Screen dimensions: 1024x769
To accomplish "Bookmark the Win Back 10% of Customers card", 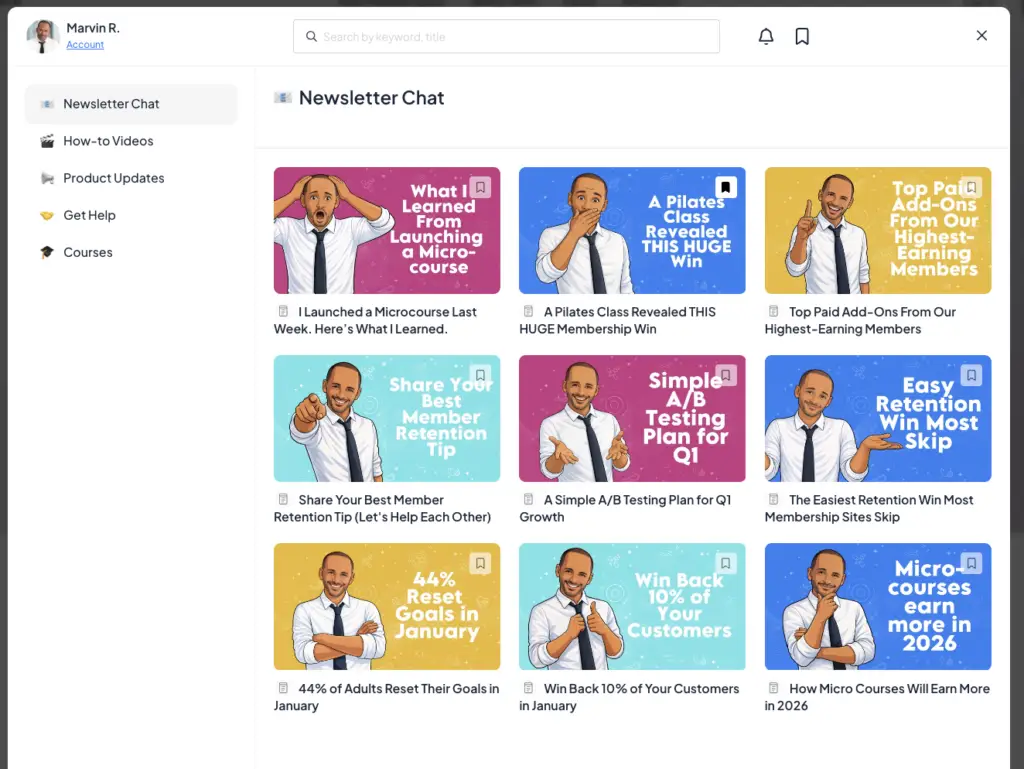I will click(x=726, y=563).
